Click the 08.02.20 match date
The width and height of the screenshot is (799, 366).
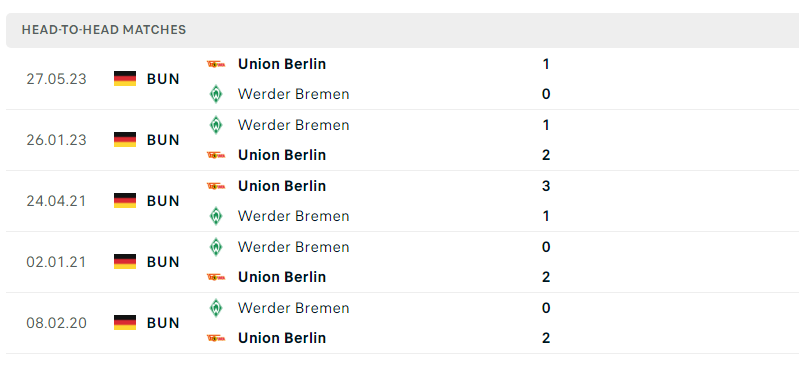(57, 323)
